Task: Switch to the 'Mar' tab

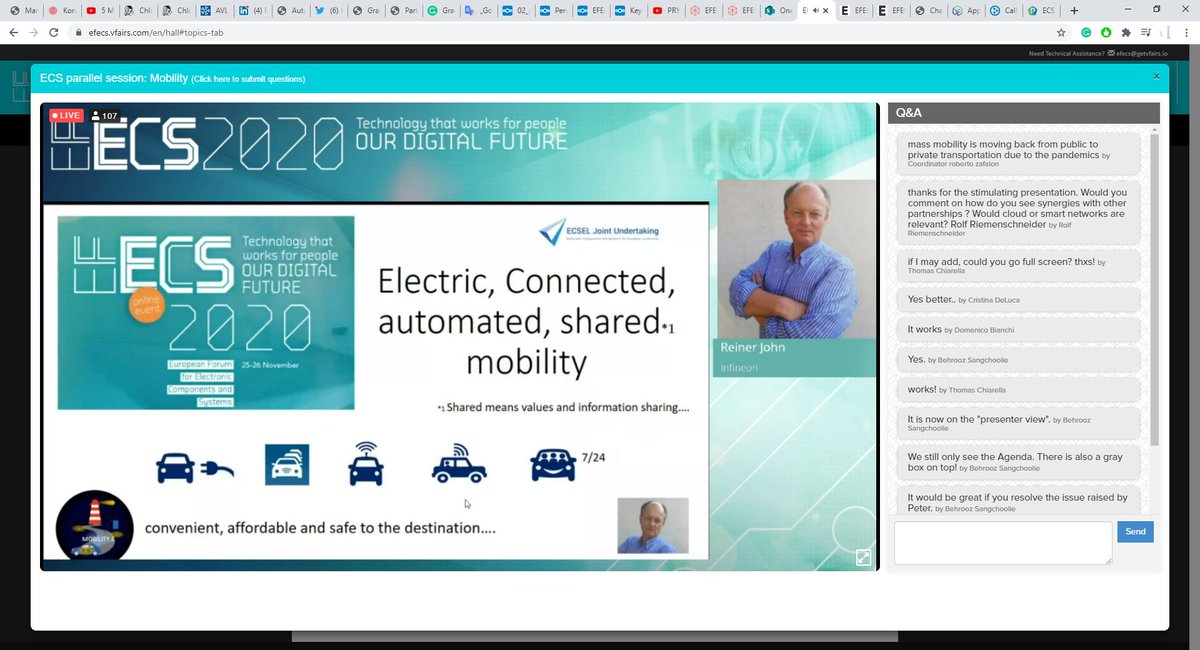Action: coord(24,10)
